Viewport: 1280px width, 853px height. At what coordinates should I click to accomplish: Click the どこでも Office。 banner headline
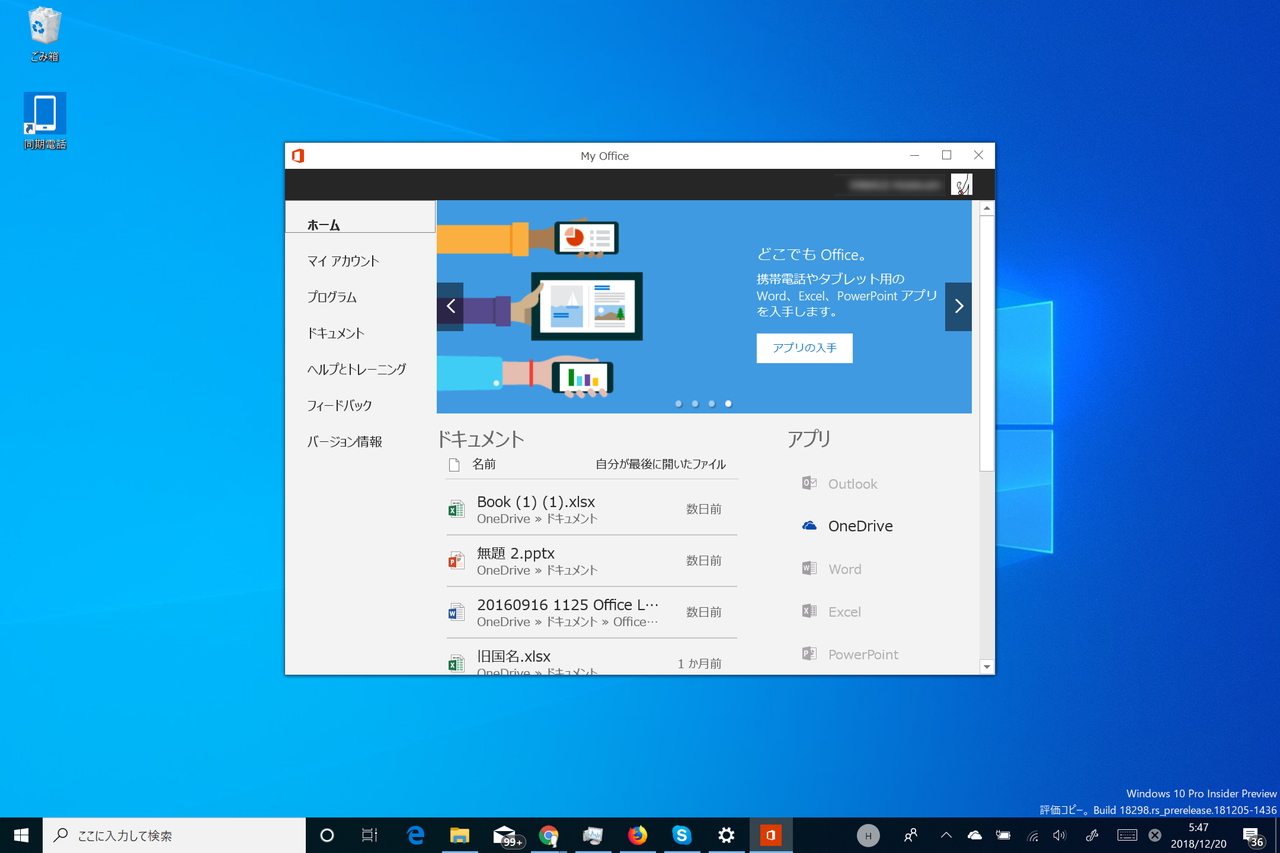tap(812, 255)
